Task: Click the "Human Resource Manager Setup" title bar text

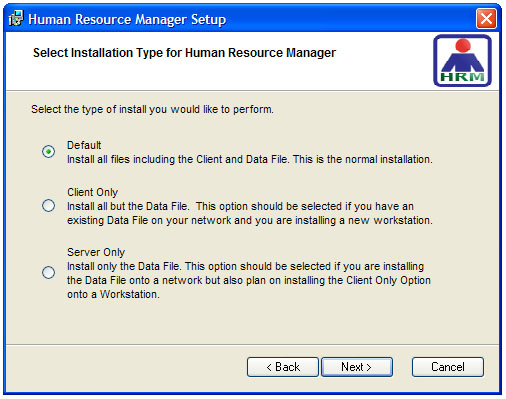Action: pos(127,19)
